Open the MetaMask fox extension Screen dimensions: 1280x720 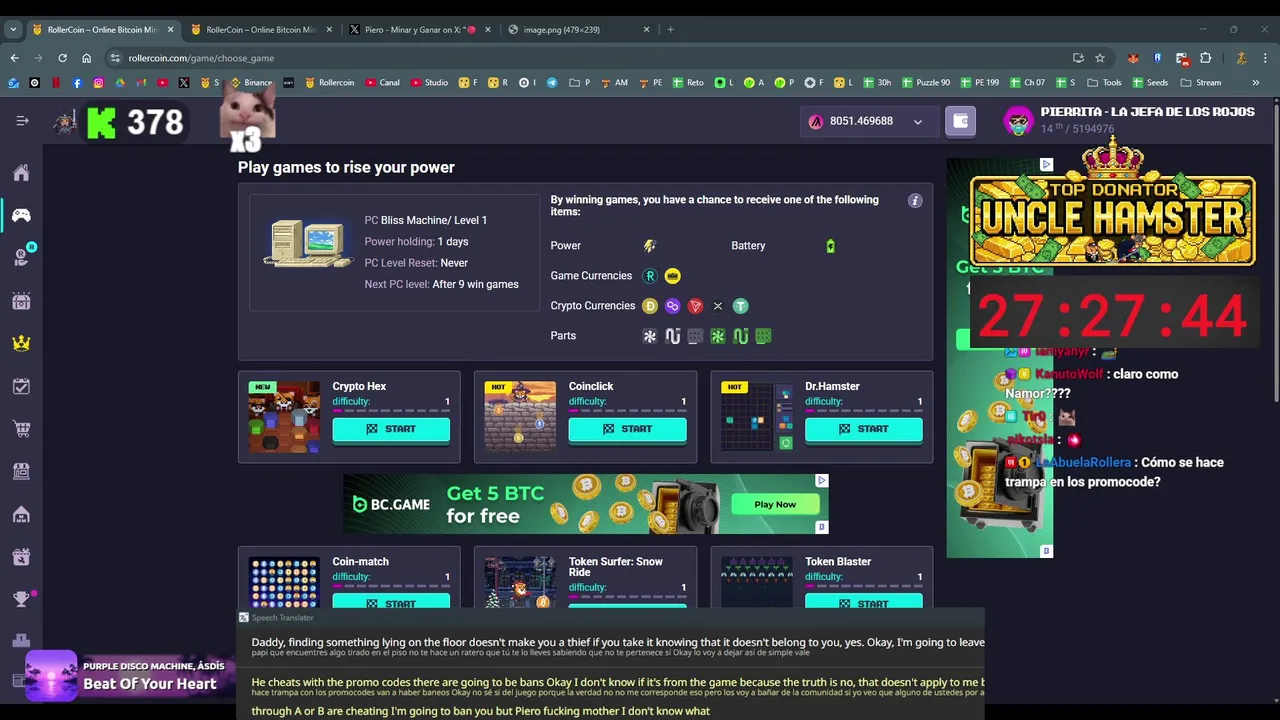tap(1133, 58)
